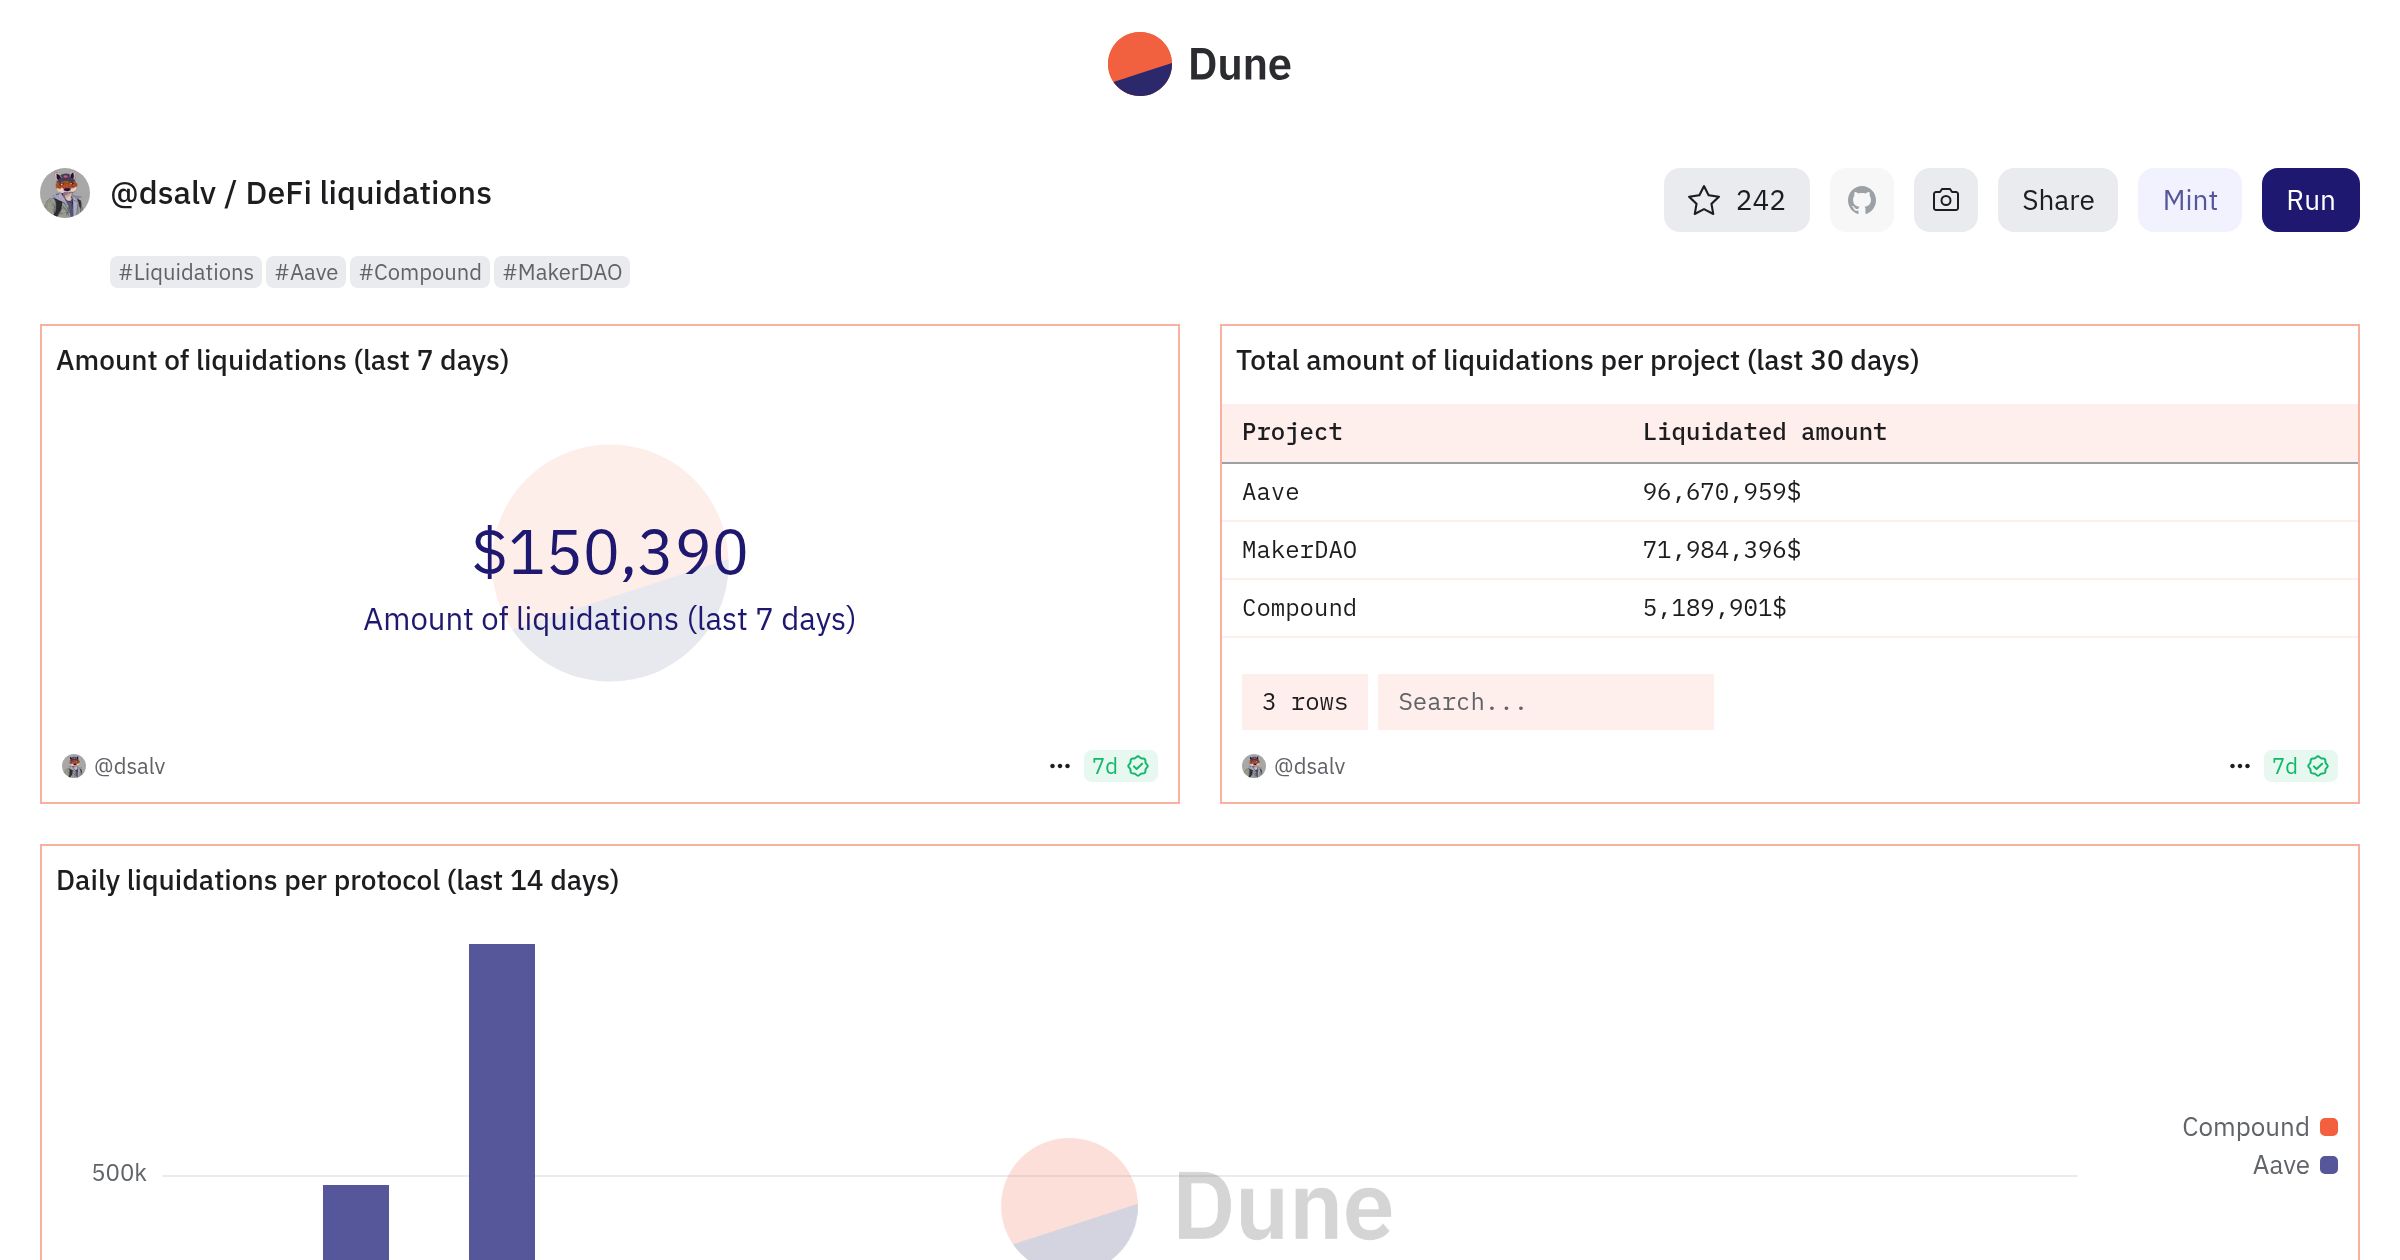Open the dashboard title DeFi liquidations
The width and height of the screenshot is (2400, 1260).
(368, 193)
